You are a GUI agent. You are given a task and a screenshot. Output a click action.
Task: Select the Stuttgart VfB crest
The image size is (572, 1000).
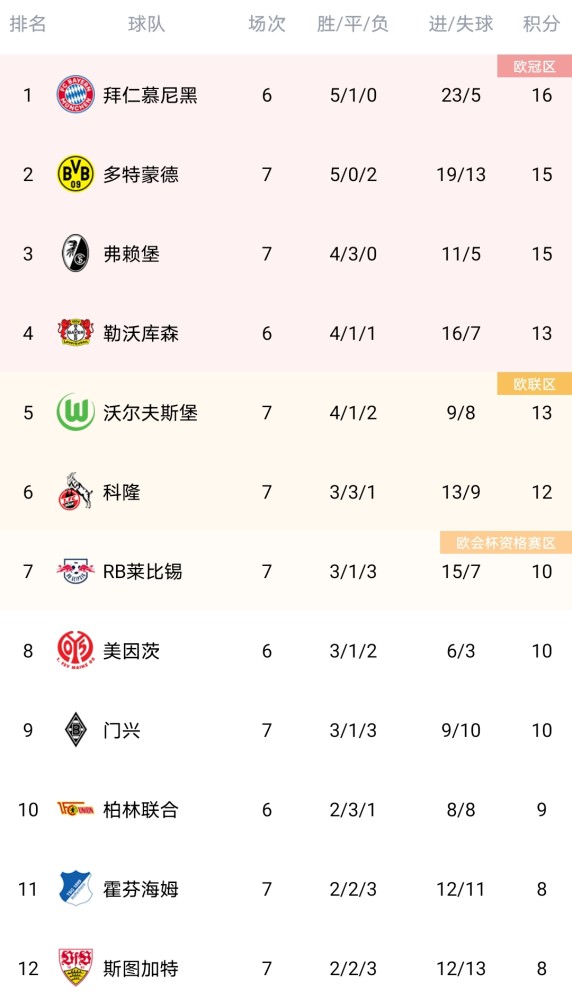tap(75, 967)
